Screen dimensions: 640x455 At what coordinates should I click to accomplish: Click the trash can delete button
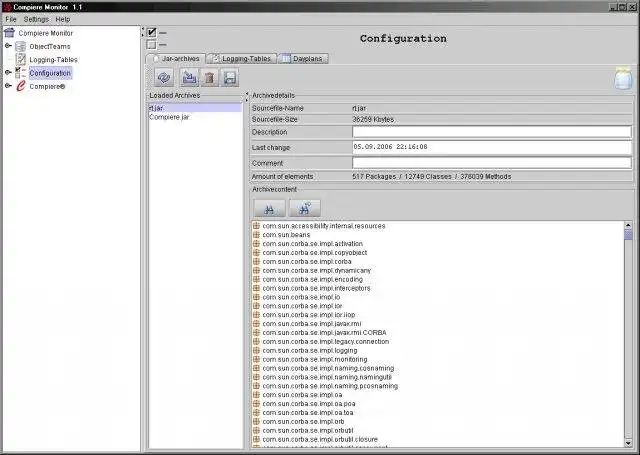(209, 77)
